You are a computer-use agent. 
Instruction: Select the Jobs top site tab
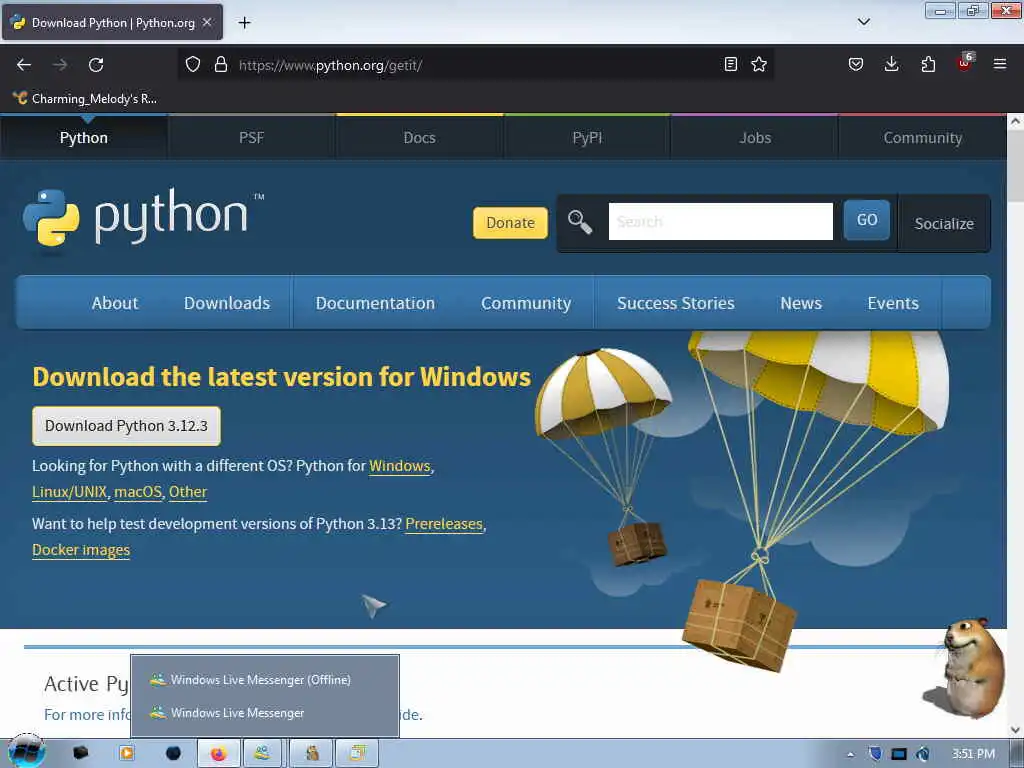[755, 137]
